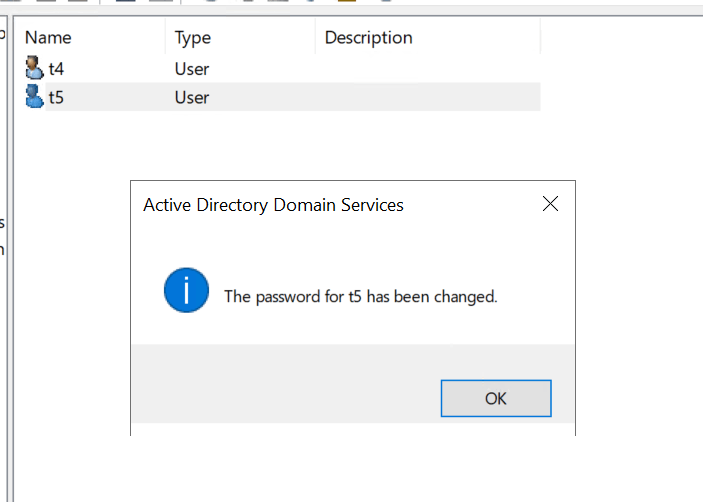The height and width of the screenshot is (502, 703).
Task: Click OK in the password changed dialog
Action: (496, 398)
